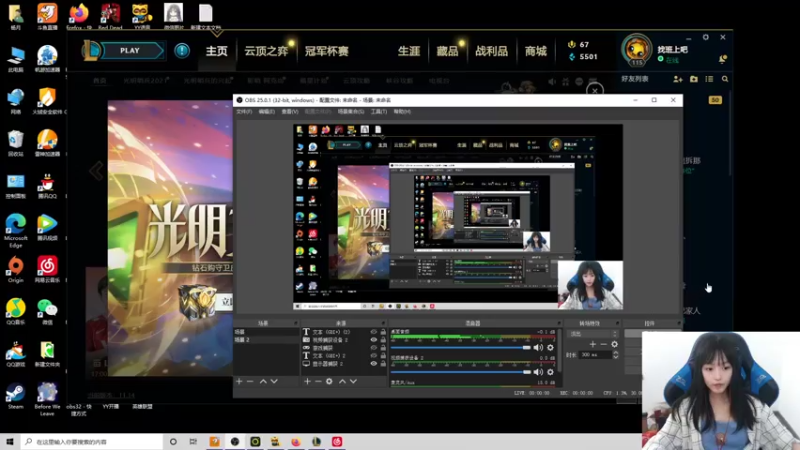
Task: Toggle the lock on 文本 (GDI+) (2) source
Action: [x=383, y=332]
